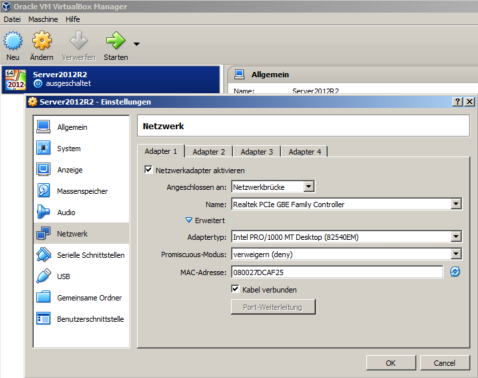Open the System settings category icon
This screenshot has height=378, width=478.
point(44,148)
